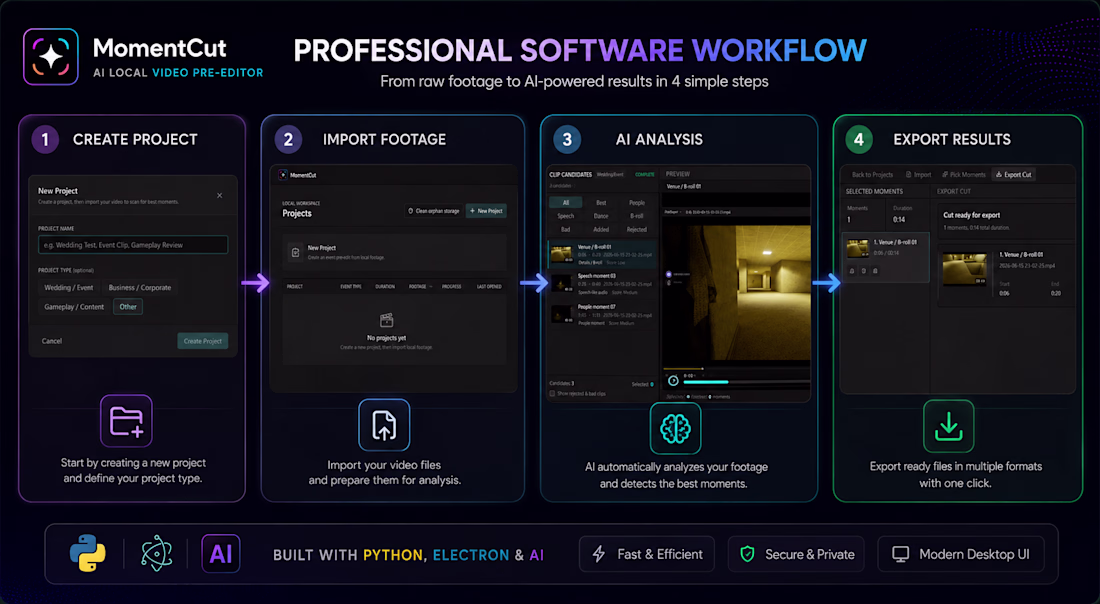Filter clip candidates by Added

tap(601, 229)
